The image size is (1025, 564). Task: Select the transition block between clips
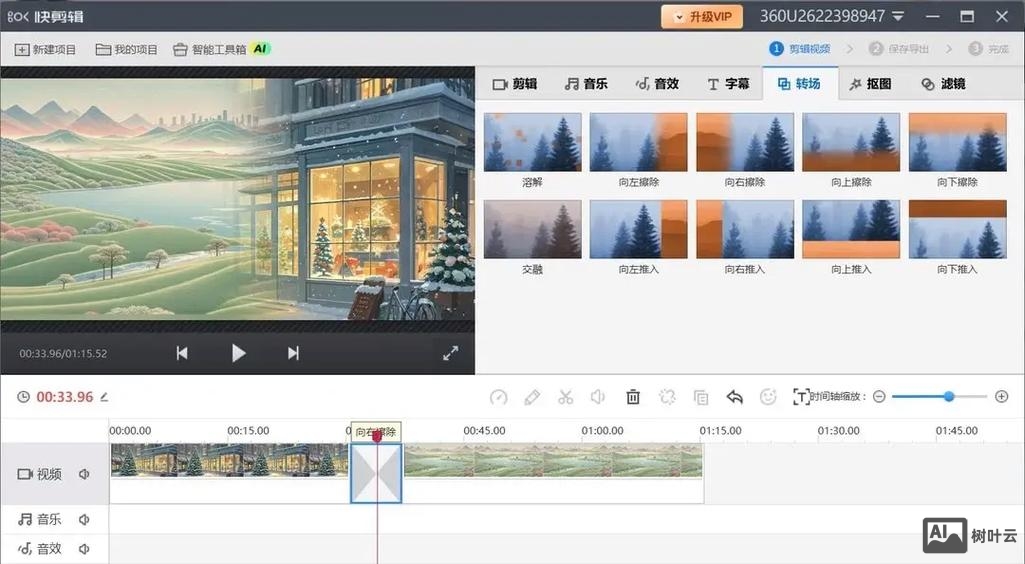coord(377,473)
